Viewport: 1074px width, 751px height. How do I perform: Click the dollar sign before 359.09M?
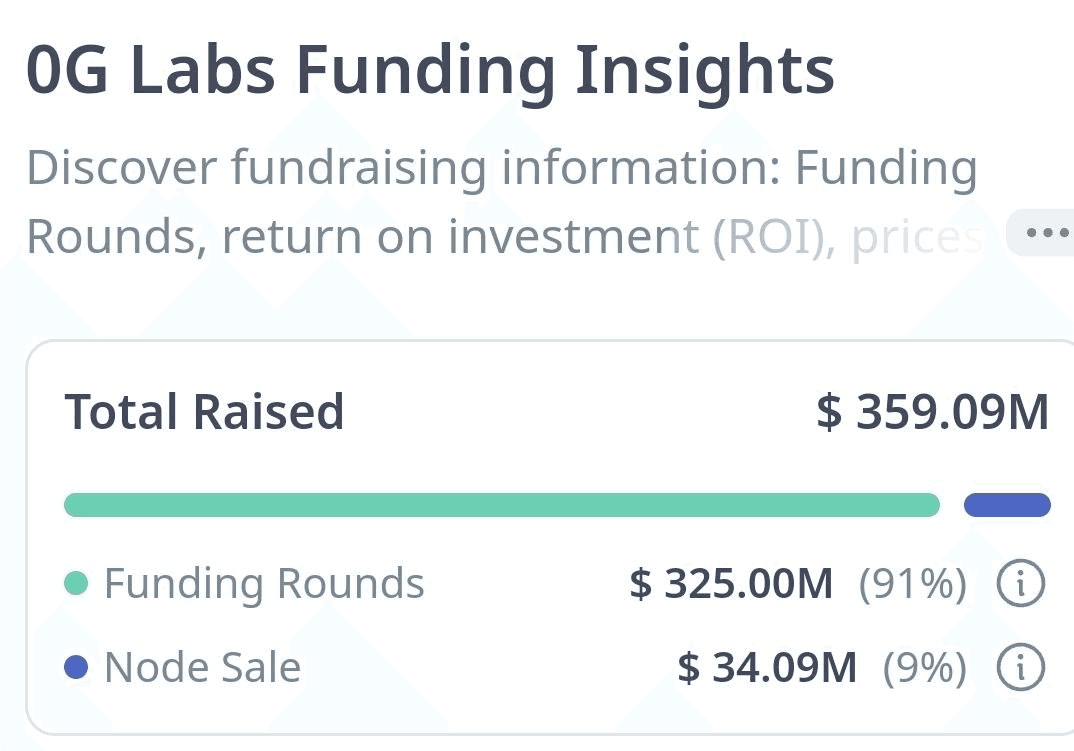point(829,412)
